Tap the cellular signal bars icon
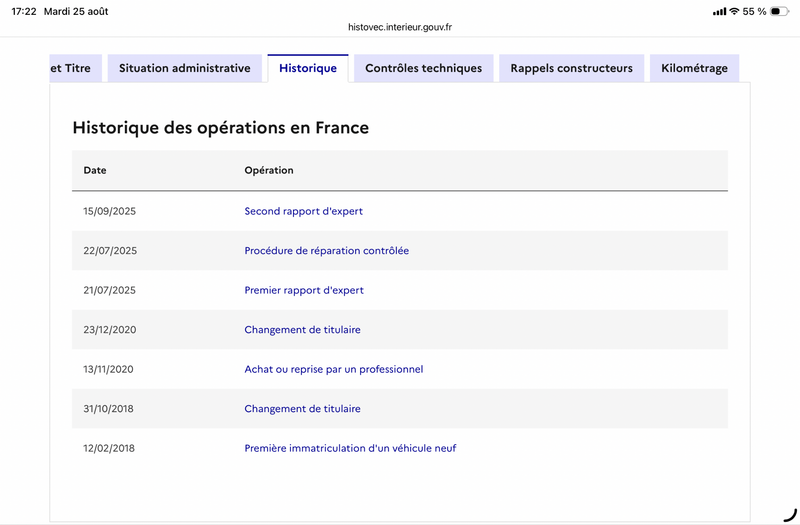800x525 pixels. (719, 11)
